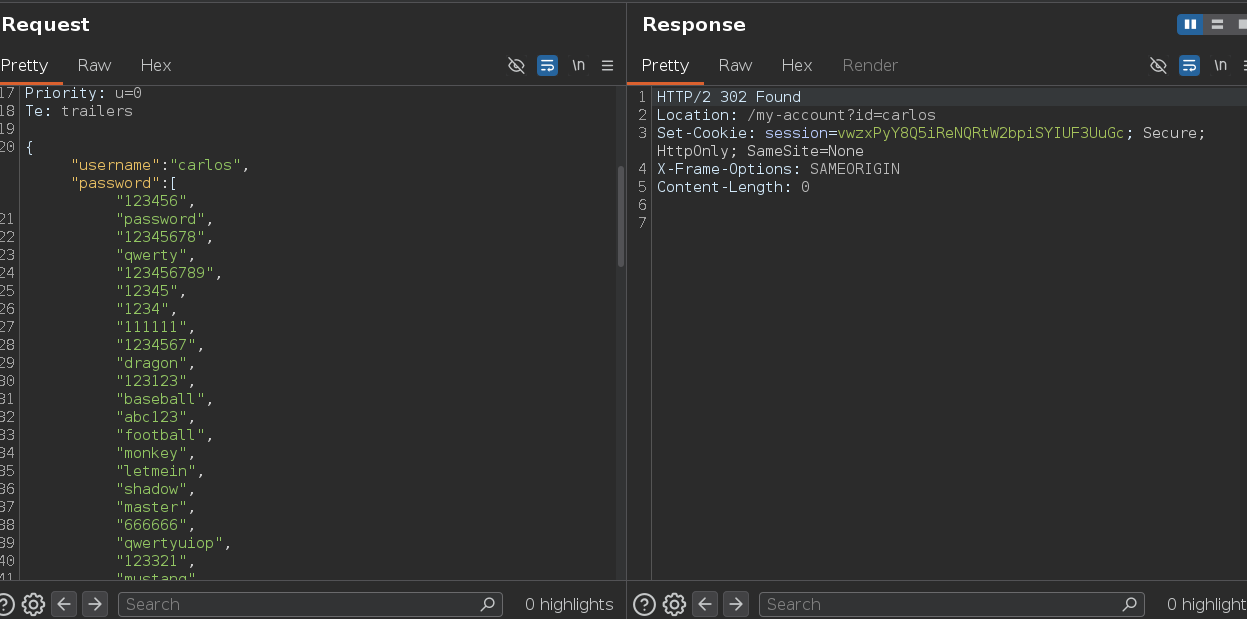The width and height of the screenshot is (1247, 619).
Task: Select side-by-side layout view icon
Action: pos(1190,24)
